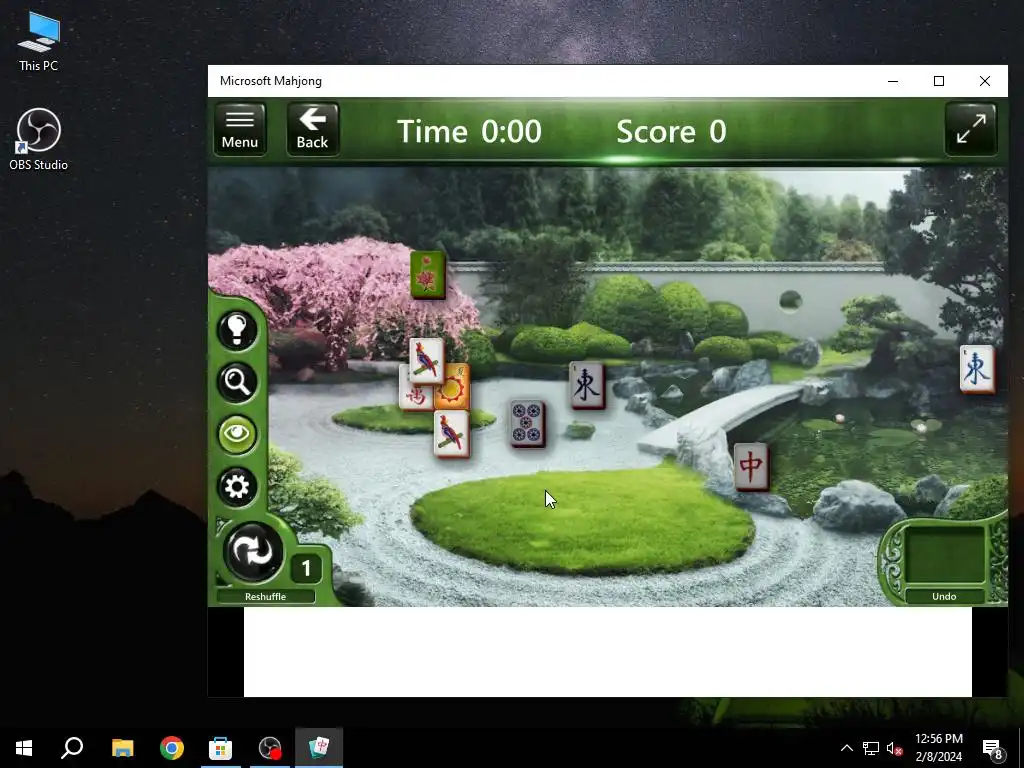Click the Time 0:00 display

click(x=469, y=131)
